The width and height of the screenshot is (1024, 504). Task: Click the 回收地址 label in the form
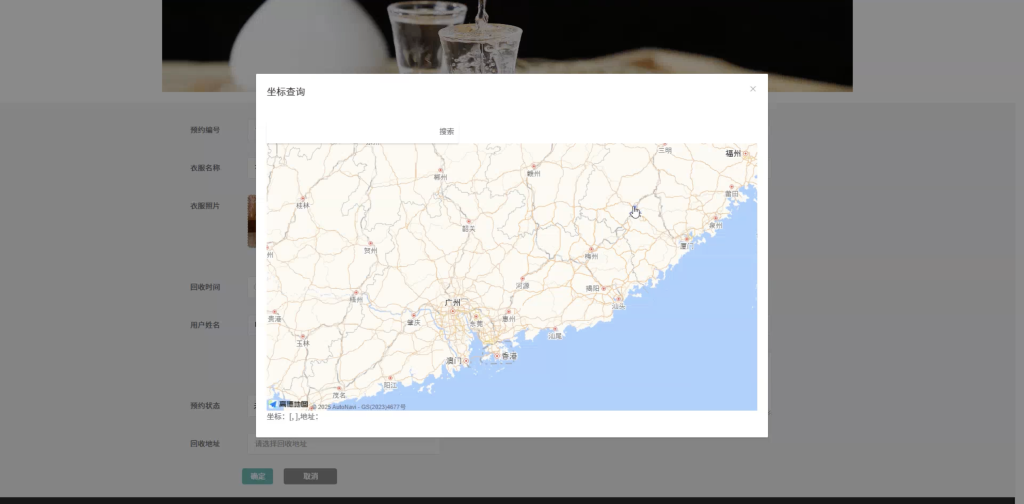pyautogui.click(x=205, y=443)
